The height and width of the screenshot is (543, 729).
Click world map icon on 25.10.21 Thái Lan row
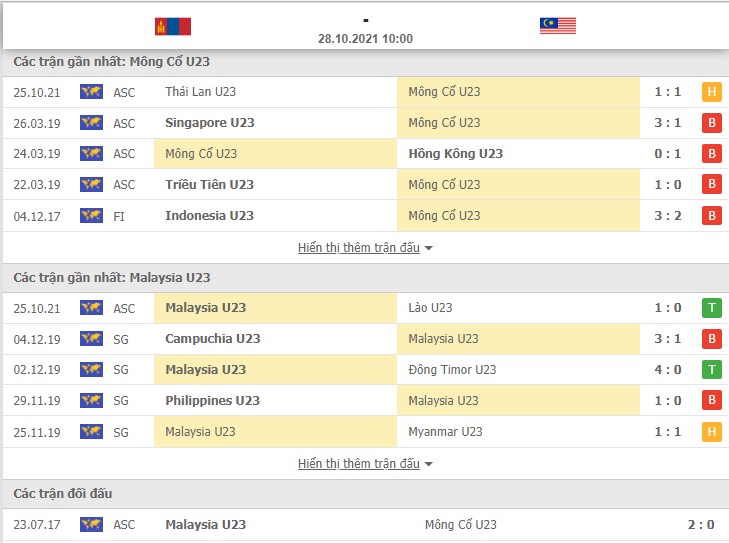point(91,92)
